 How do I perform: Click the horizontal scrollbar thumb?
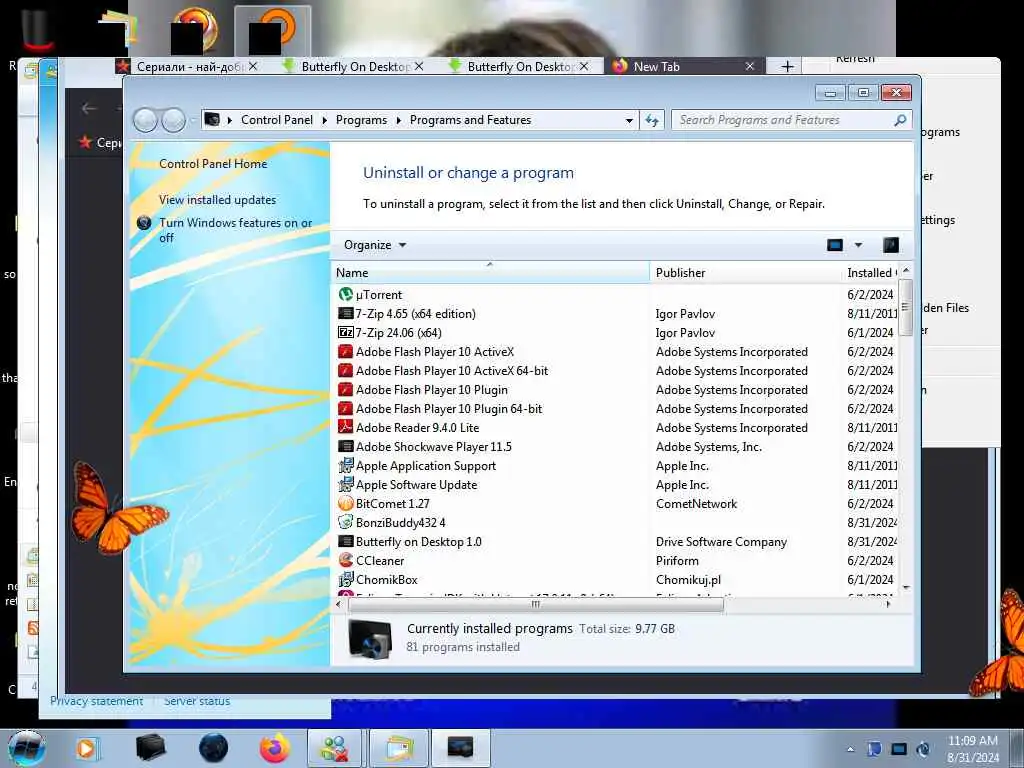536,605
